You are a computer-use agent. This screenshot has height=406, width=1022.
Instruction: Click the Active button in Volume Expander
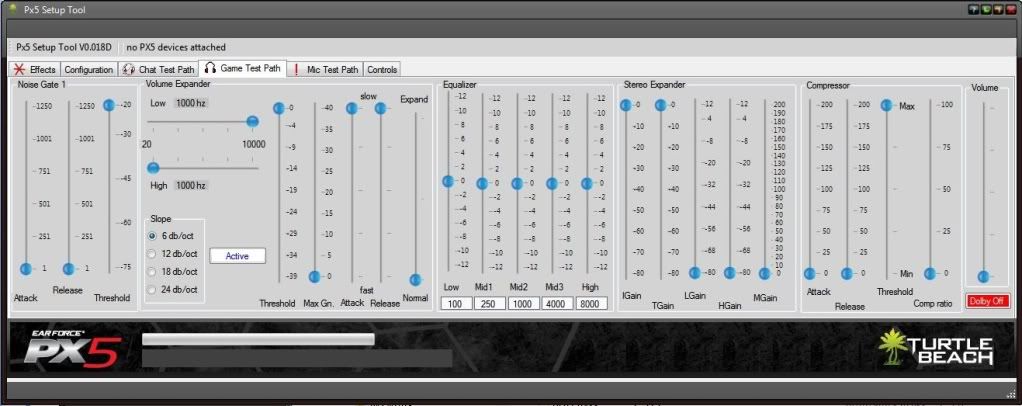(237, 256)
